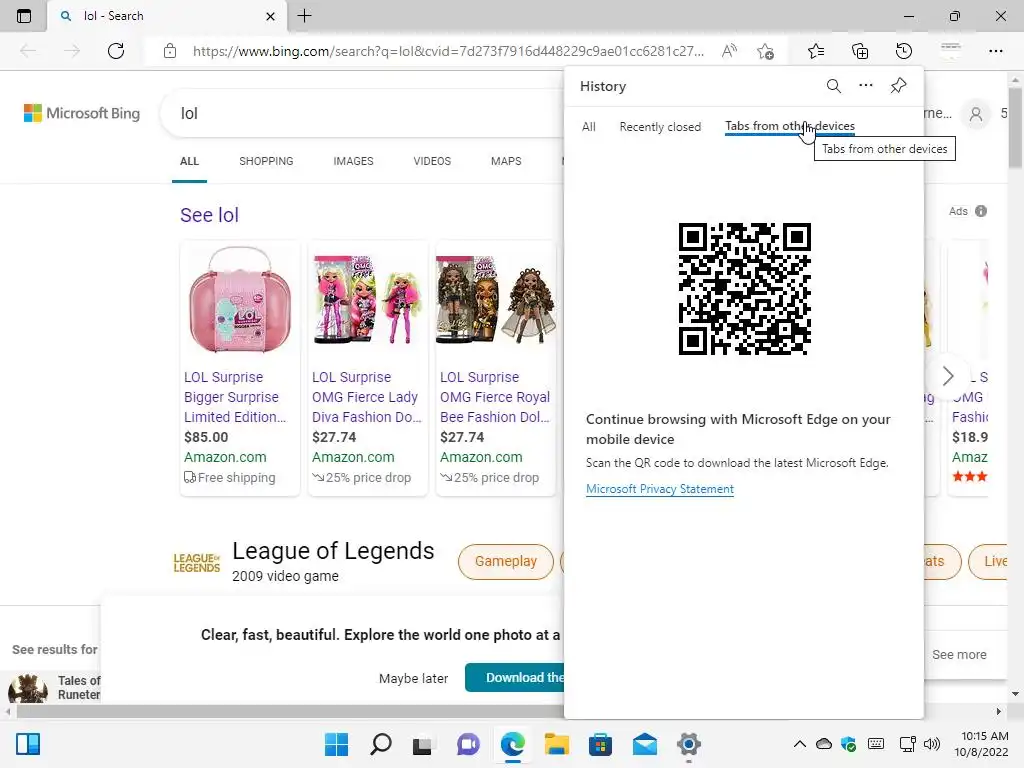
Task: Open Edge Settings and more menu
Action: pyautogui.click(x=995, y=51)
